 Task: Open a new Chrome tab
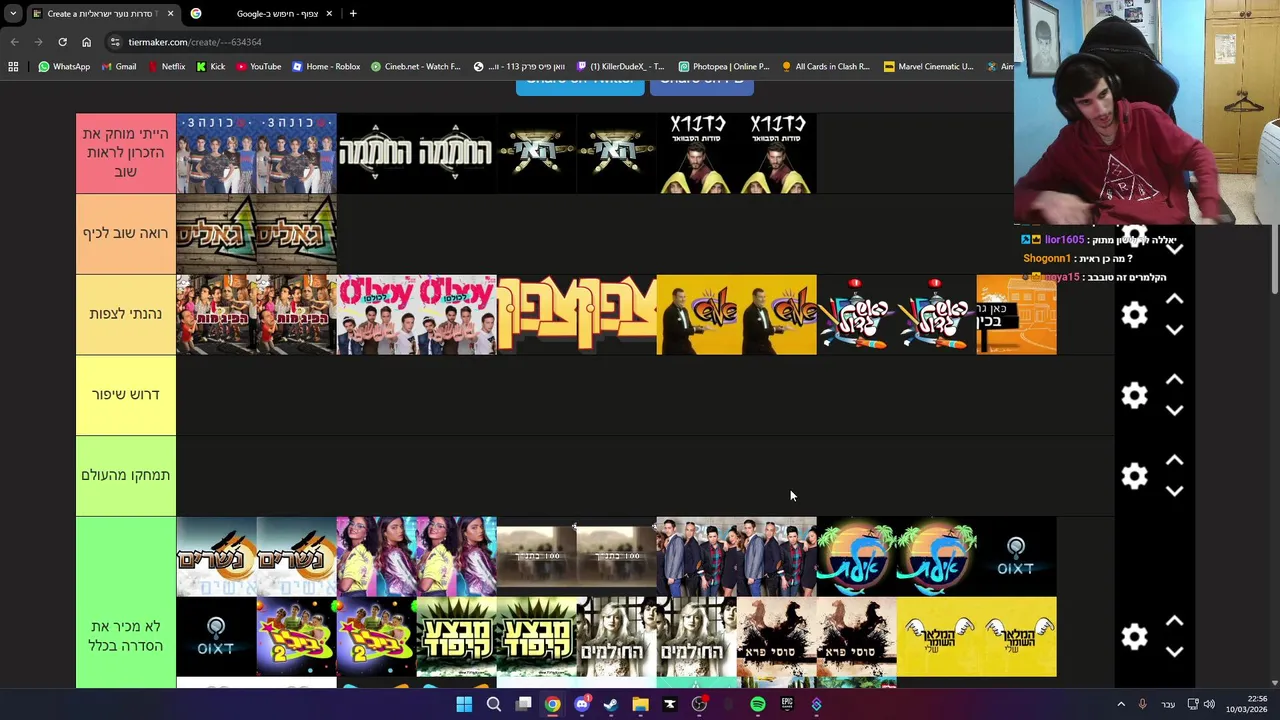tap(353, 14)
